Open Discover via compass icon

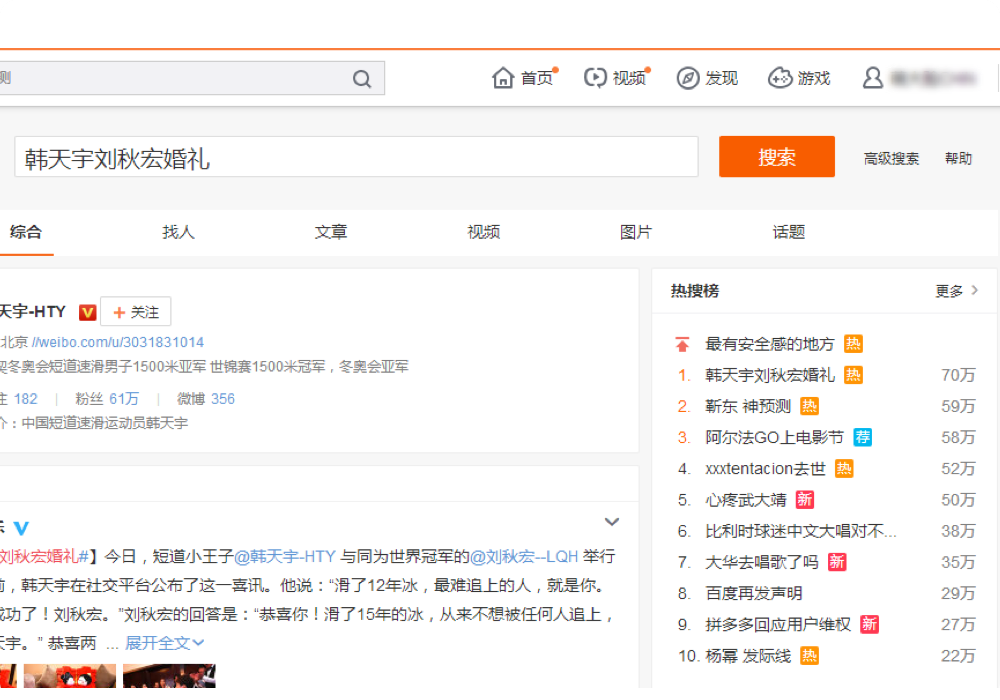coord(687,78)
